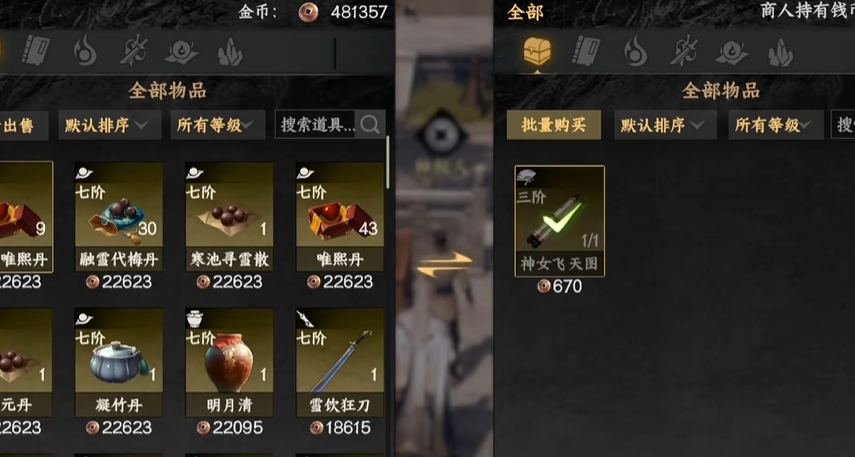Viewport: 855px width, 457px height.
Task: Expand 默认排序 dropdown in player inventory
Action: point(110,125)
